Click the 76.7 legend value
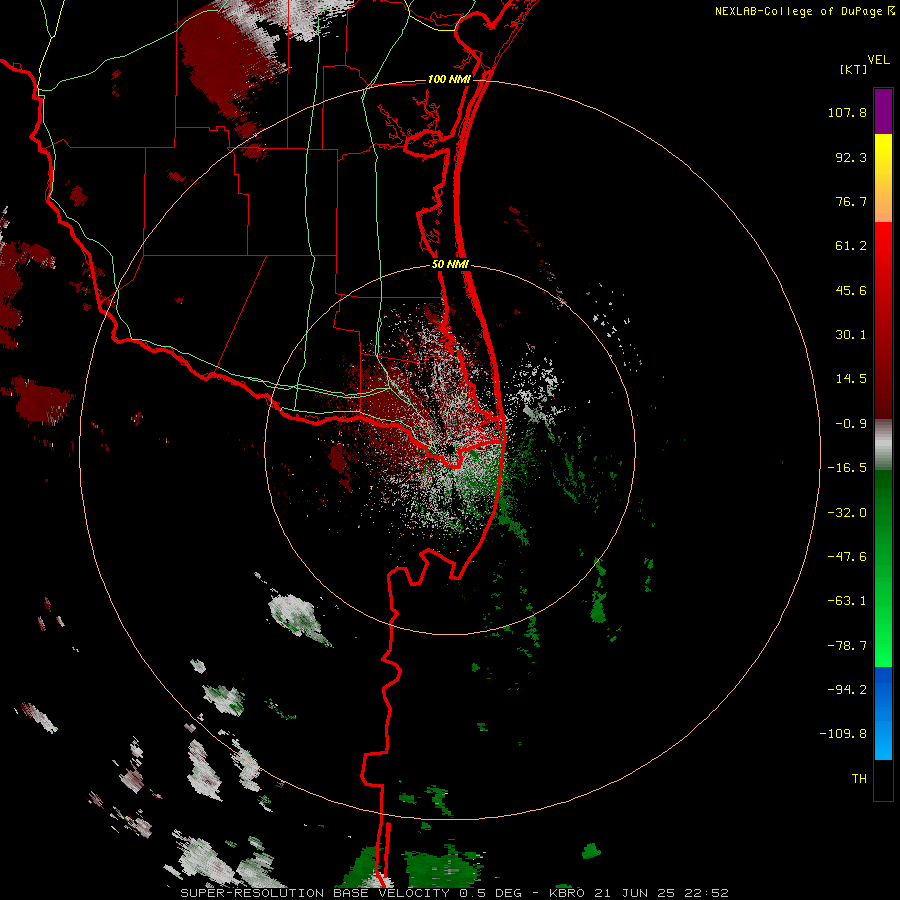The image size is (900, 900). [x=851, y=201]
